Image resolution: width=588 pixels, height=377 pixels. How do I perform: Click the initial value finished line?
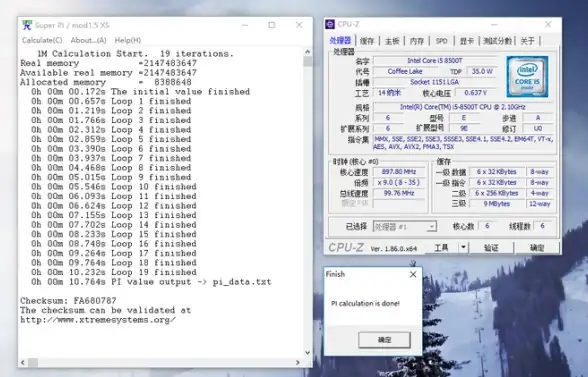140,92
